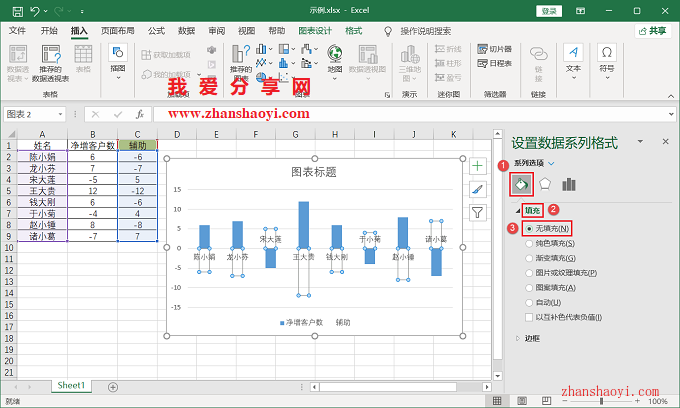Select Solid fill (纯色填充) radio button

click(529, 244)
